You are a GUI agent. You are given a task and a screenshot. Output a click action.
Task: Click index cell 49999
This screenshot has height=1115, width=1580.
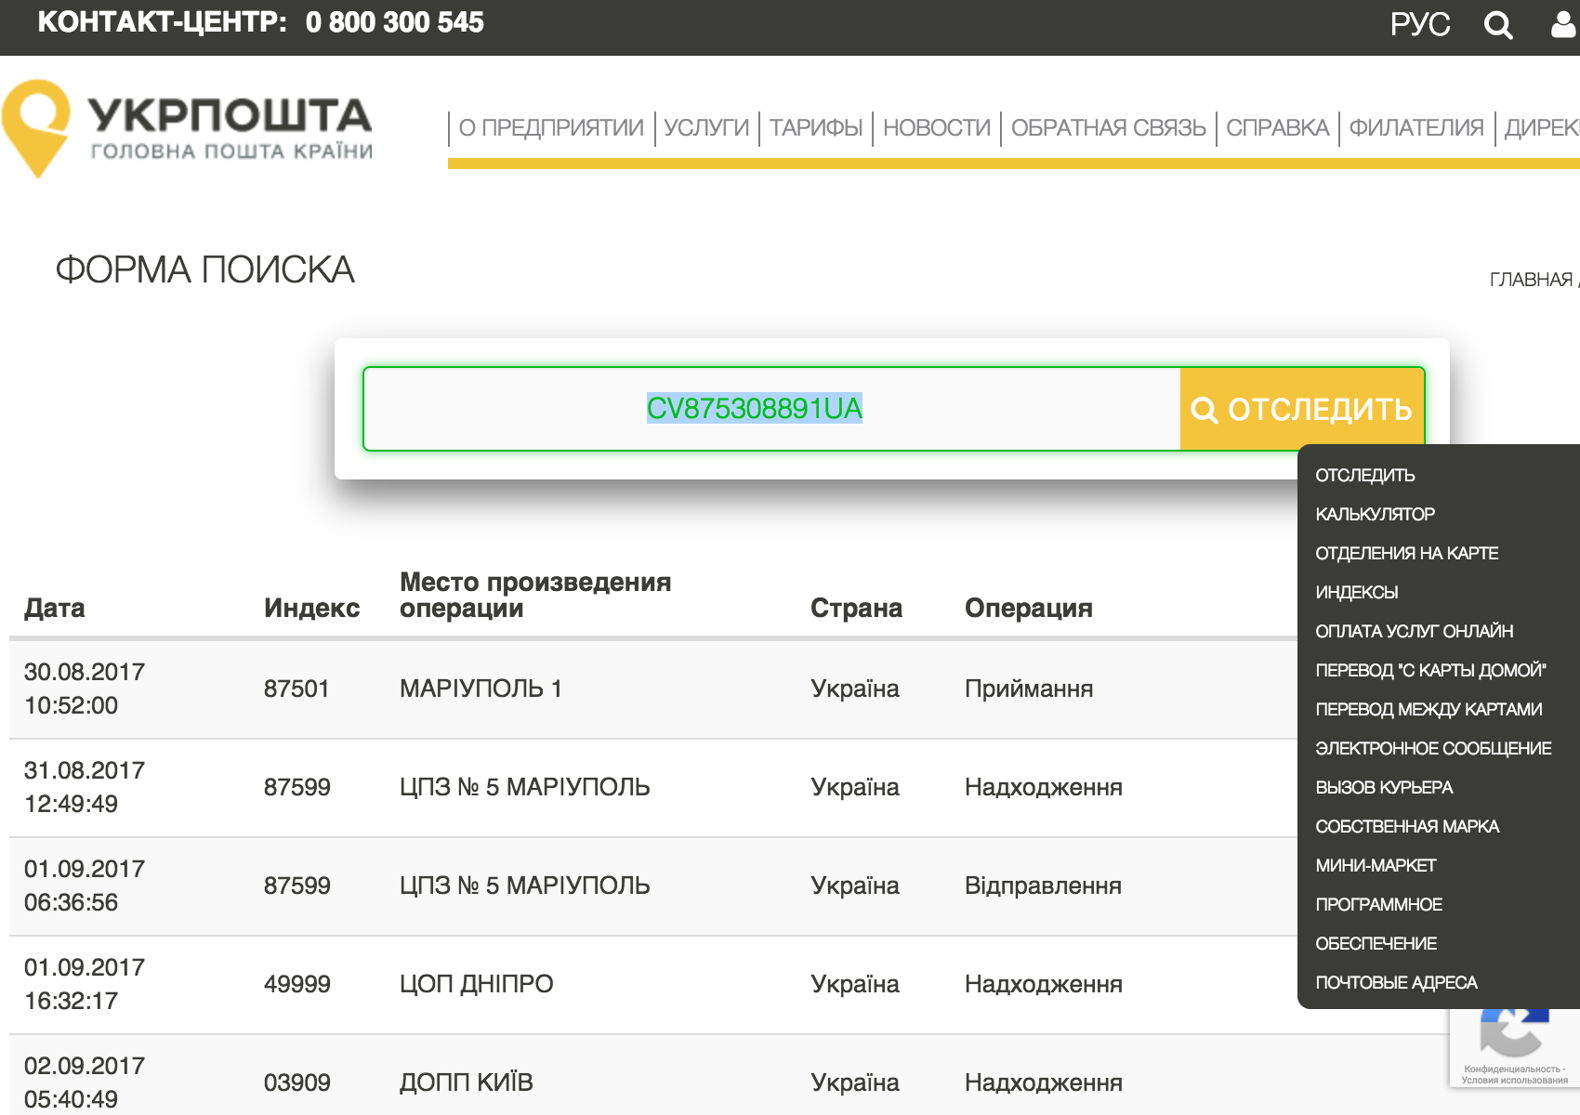click(297, 984)
